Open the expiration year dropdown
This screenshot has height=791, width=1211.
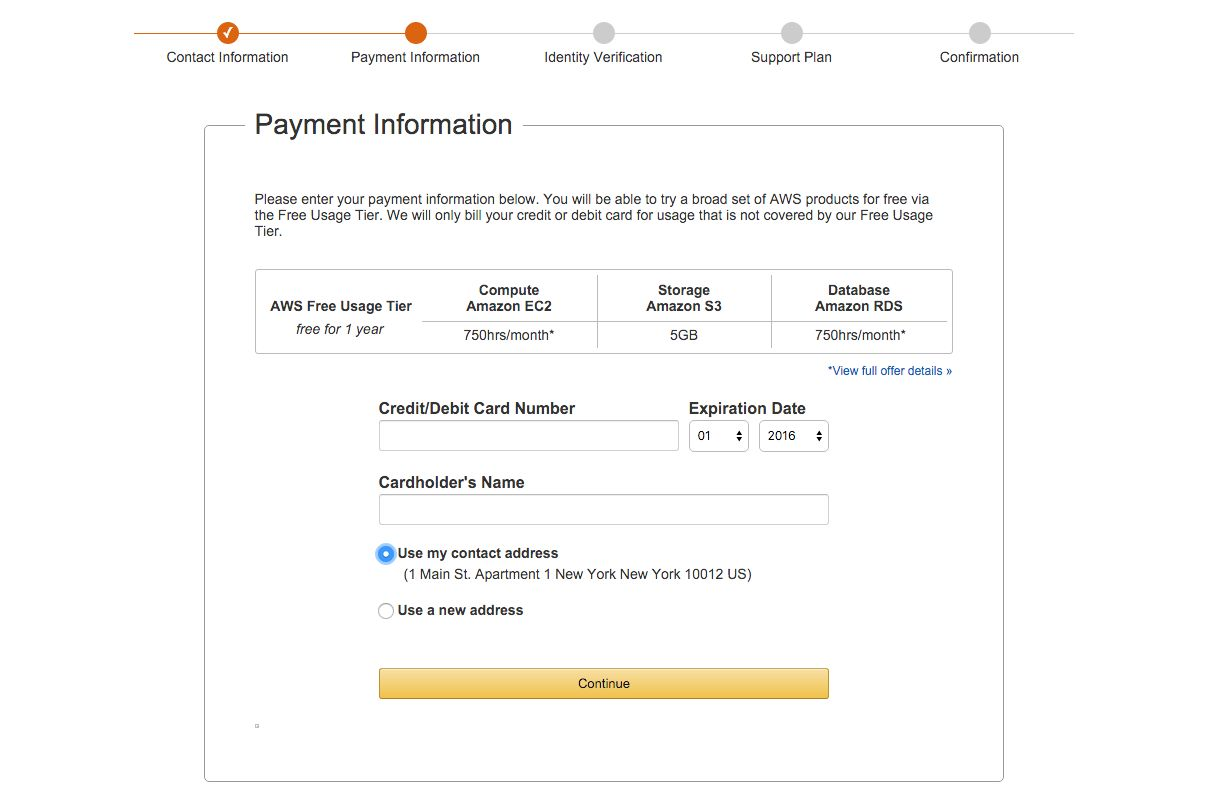[793, 436]
